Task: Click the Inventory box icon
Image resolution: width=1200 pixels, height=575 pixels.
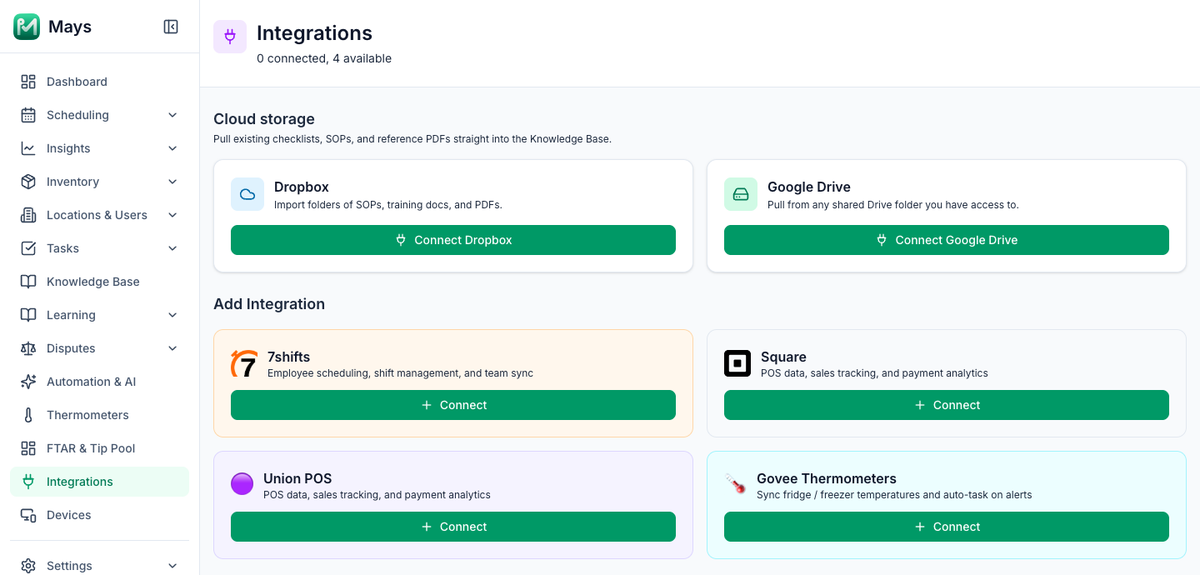Action: click(x=28, y=182)
